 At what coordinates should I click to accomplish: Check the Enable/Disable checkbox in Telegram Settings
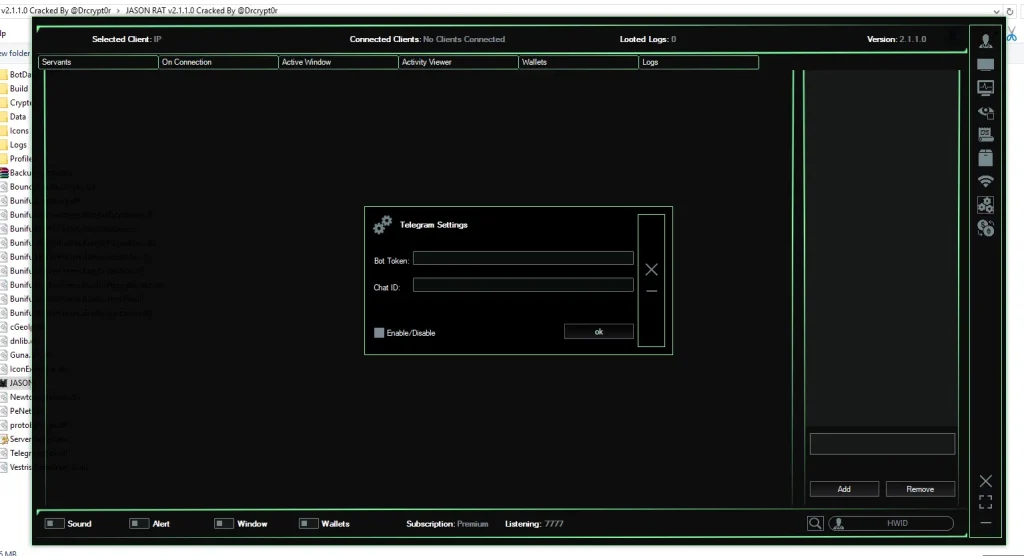coord(379,333)
